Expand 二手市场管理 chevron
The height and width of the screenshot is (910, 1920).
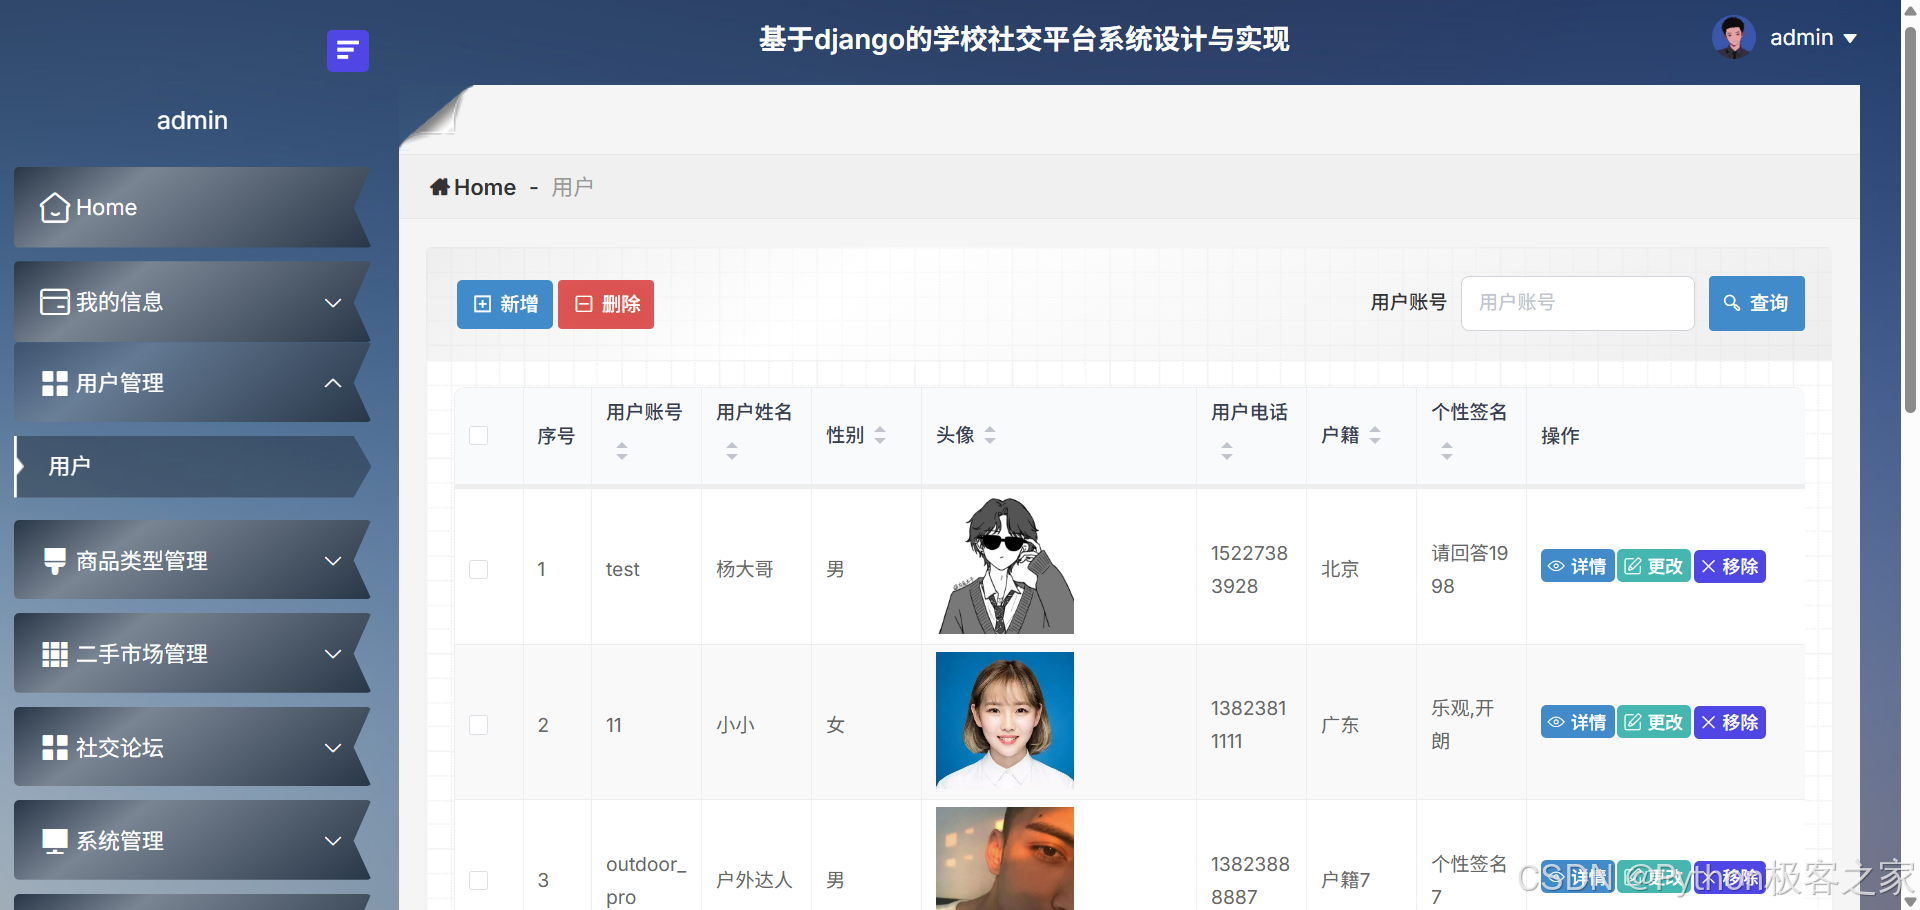coord(333,654)
